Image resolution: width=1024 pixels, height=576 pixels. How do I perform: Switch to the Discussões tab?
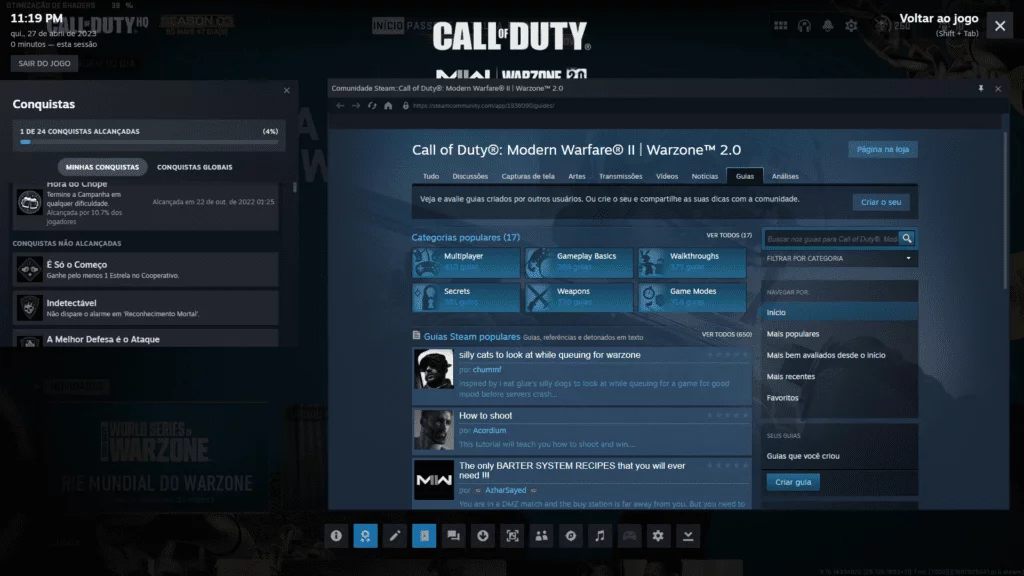point(470,176)
